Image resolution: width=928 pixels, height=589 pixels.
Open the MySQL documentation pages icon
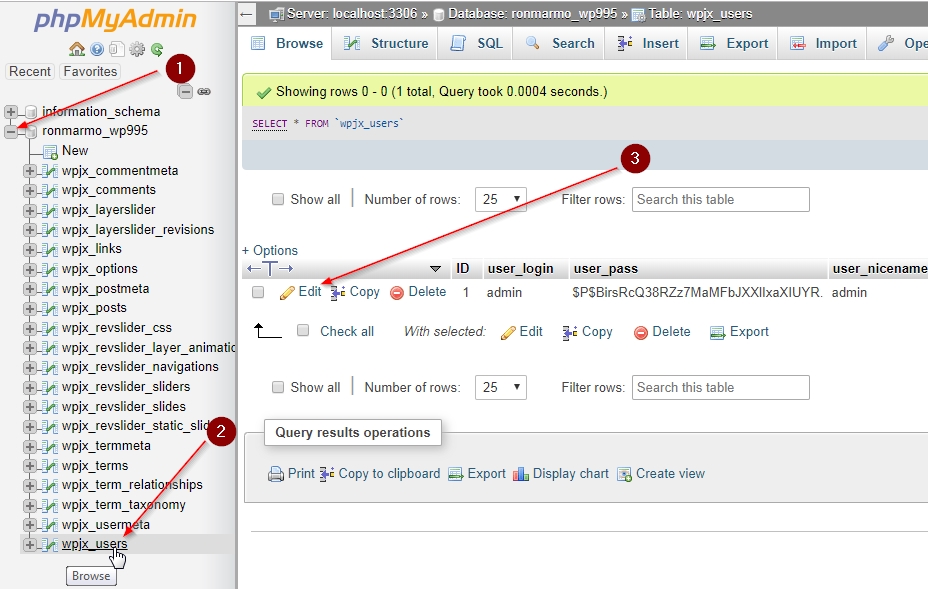point(117,49)
